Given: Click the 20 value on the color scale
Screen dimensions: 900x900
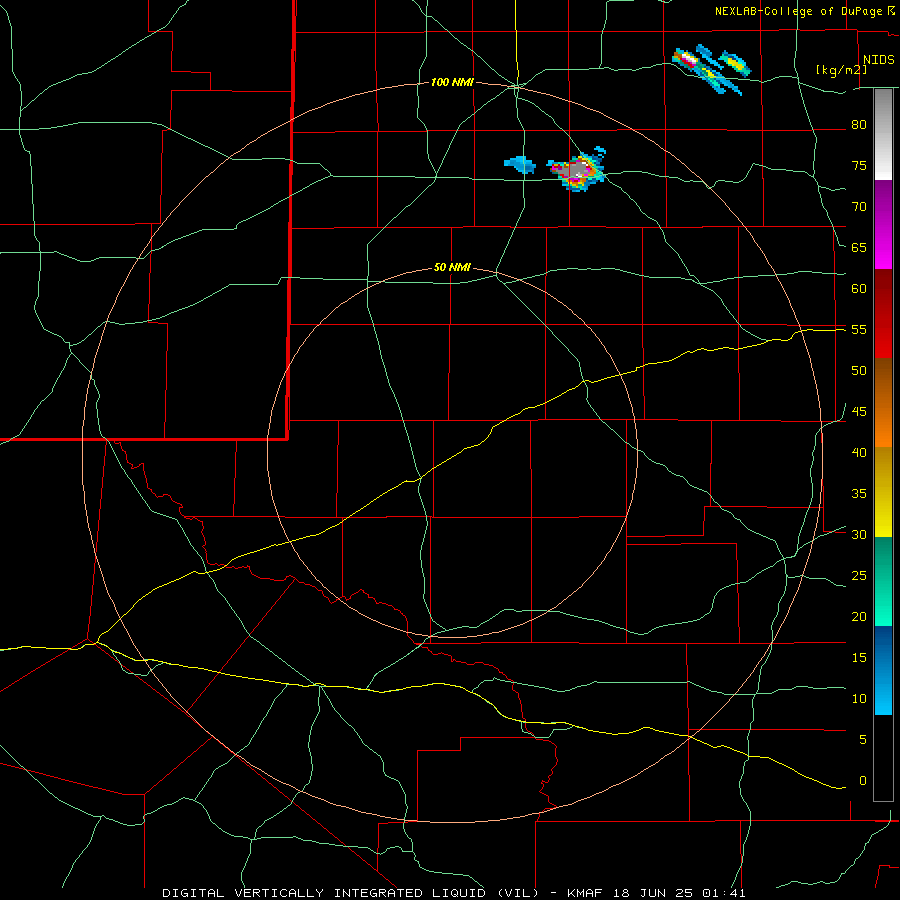Looking at the screenshot, I should coord(859,616).
